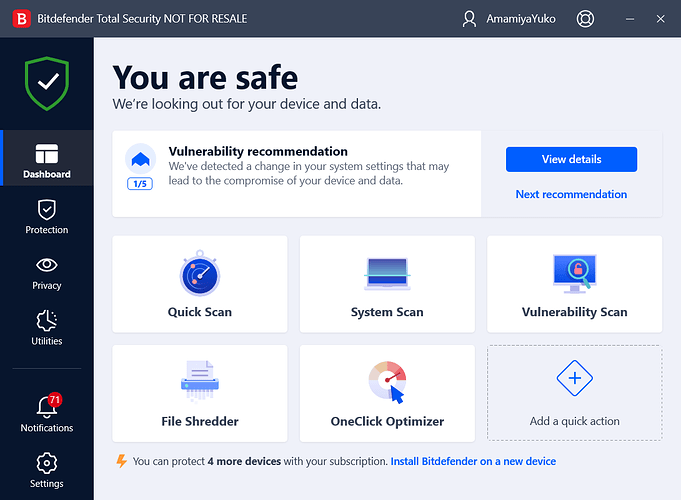The width and height of the screenshot is (681, 500).
Task: Open the Protection shield section
Action: 47,217
